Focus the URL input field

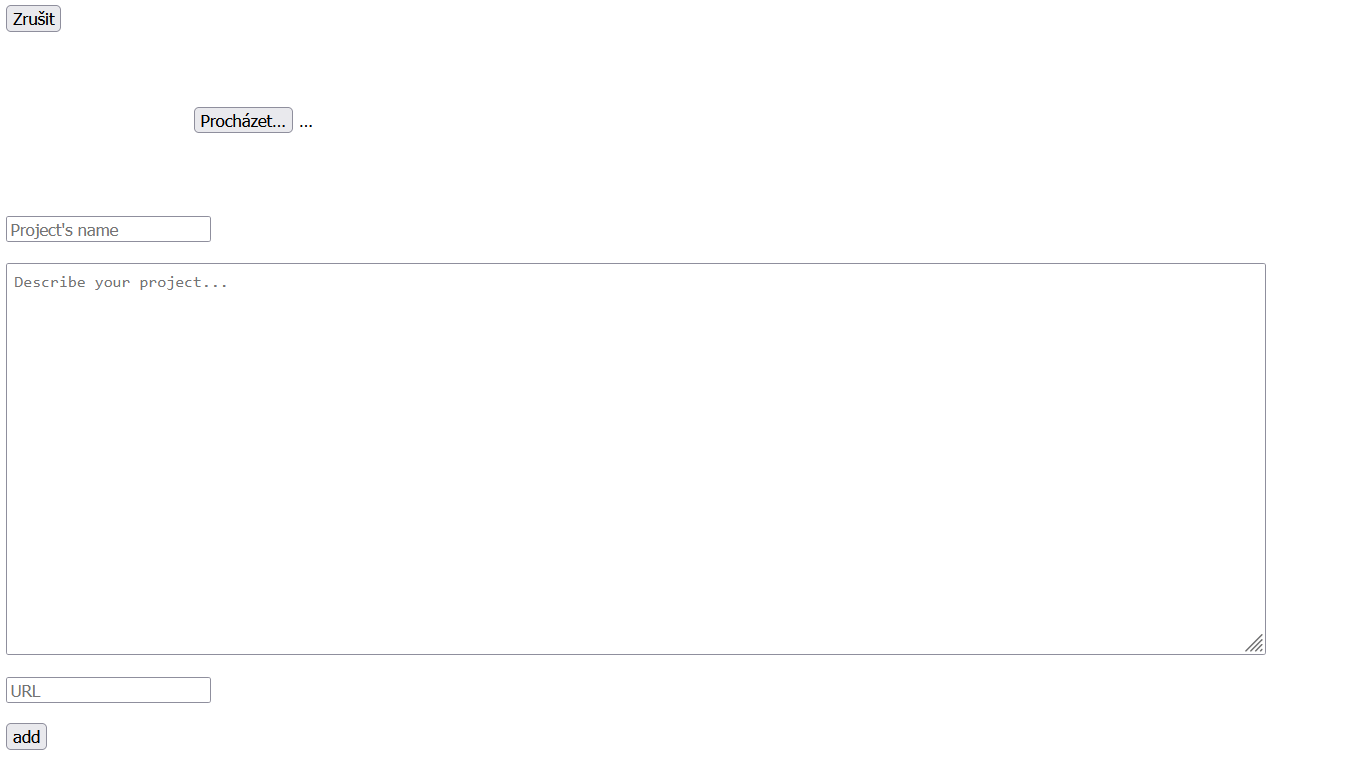pyautogui.click(x=108, y=691)
